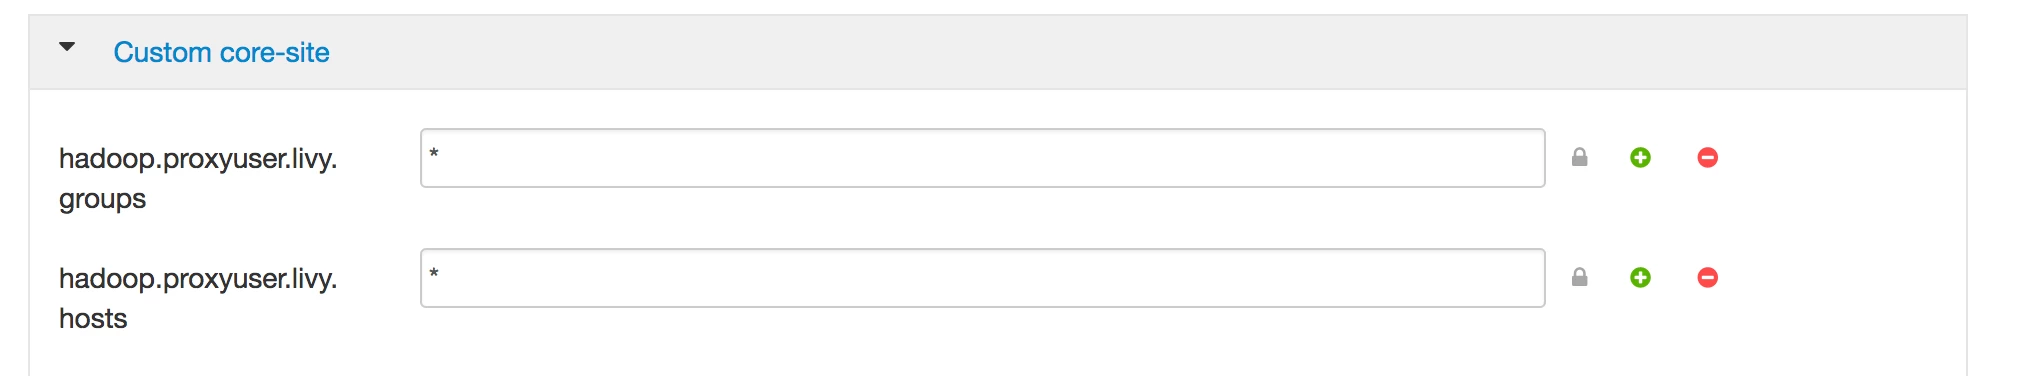Viewport: 2034px width, 376px height.
Task: Remove hadoop.proxyuser.livy.hosts with red minus icon
Action: click(x=1707, y=277)
